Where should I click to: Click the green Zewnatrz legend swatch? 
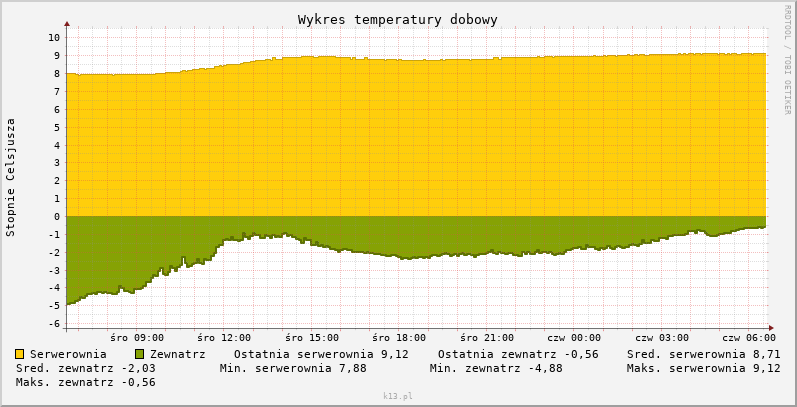140,354
